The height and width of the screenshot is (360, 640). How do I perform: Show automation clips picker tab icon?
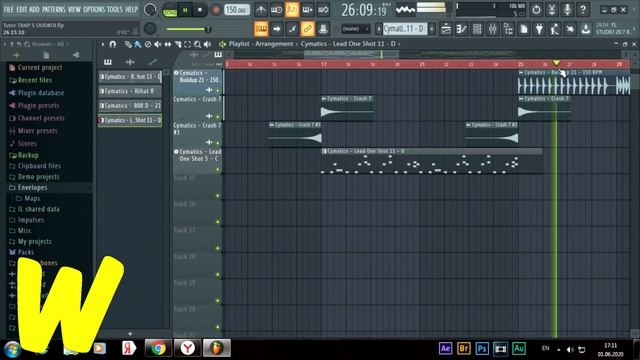click(152, 62)
